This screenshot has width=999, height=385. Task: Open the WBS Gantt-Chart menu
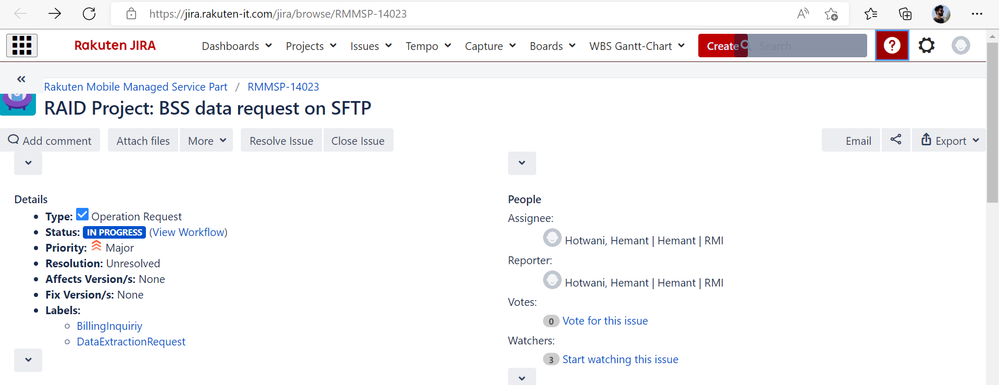pos(637,46)
